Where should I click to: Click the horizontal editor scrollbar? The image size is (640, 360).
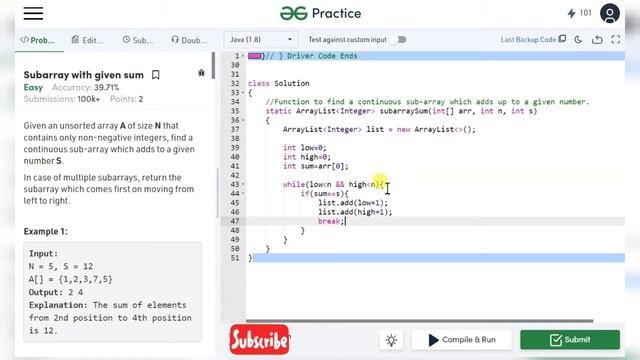click(x=420, y=321)
